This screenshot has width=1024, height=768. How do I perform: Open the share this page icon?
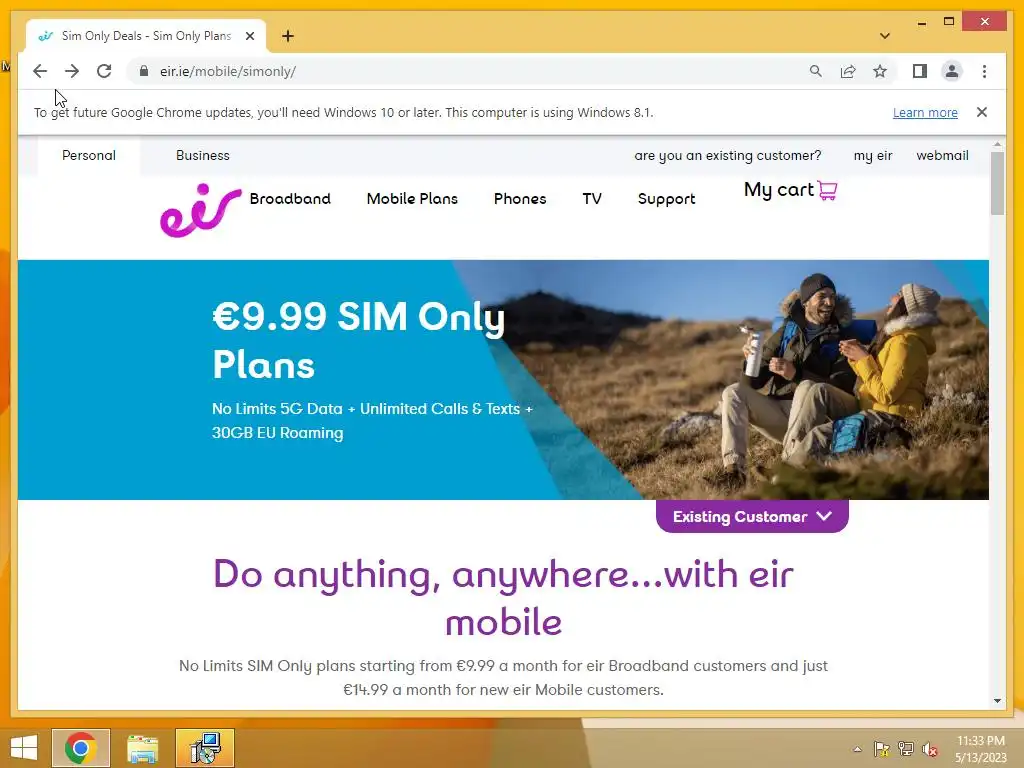(848, 71)
